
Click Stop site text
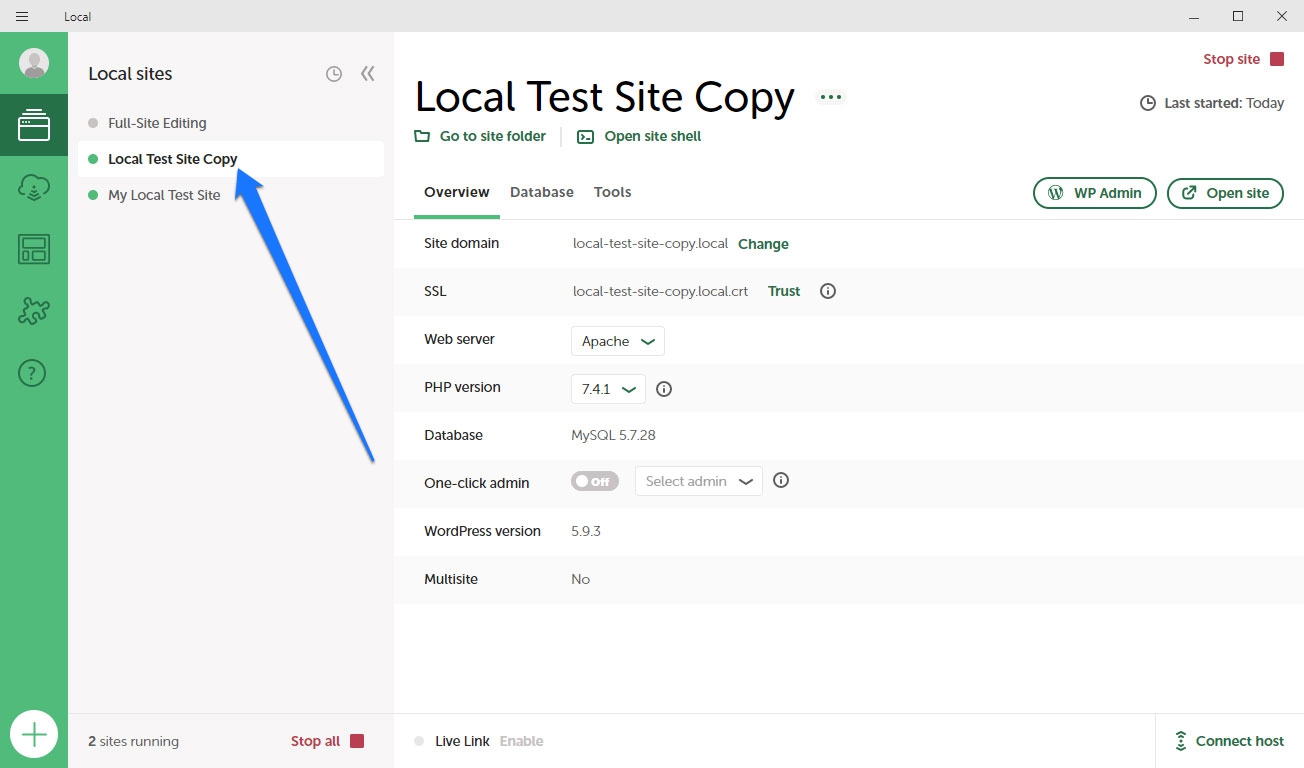click(x=1231, y=59)
